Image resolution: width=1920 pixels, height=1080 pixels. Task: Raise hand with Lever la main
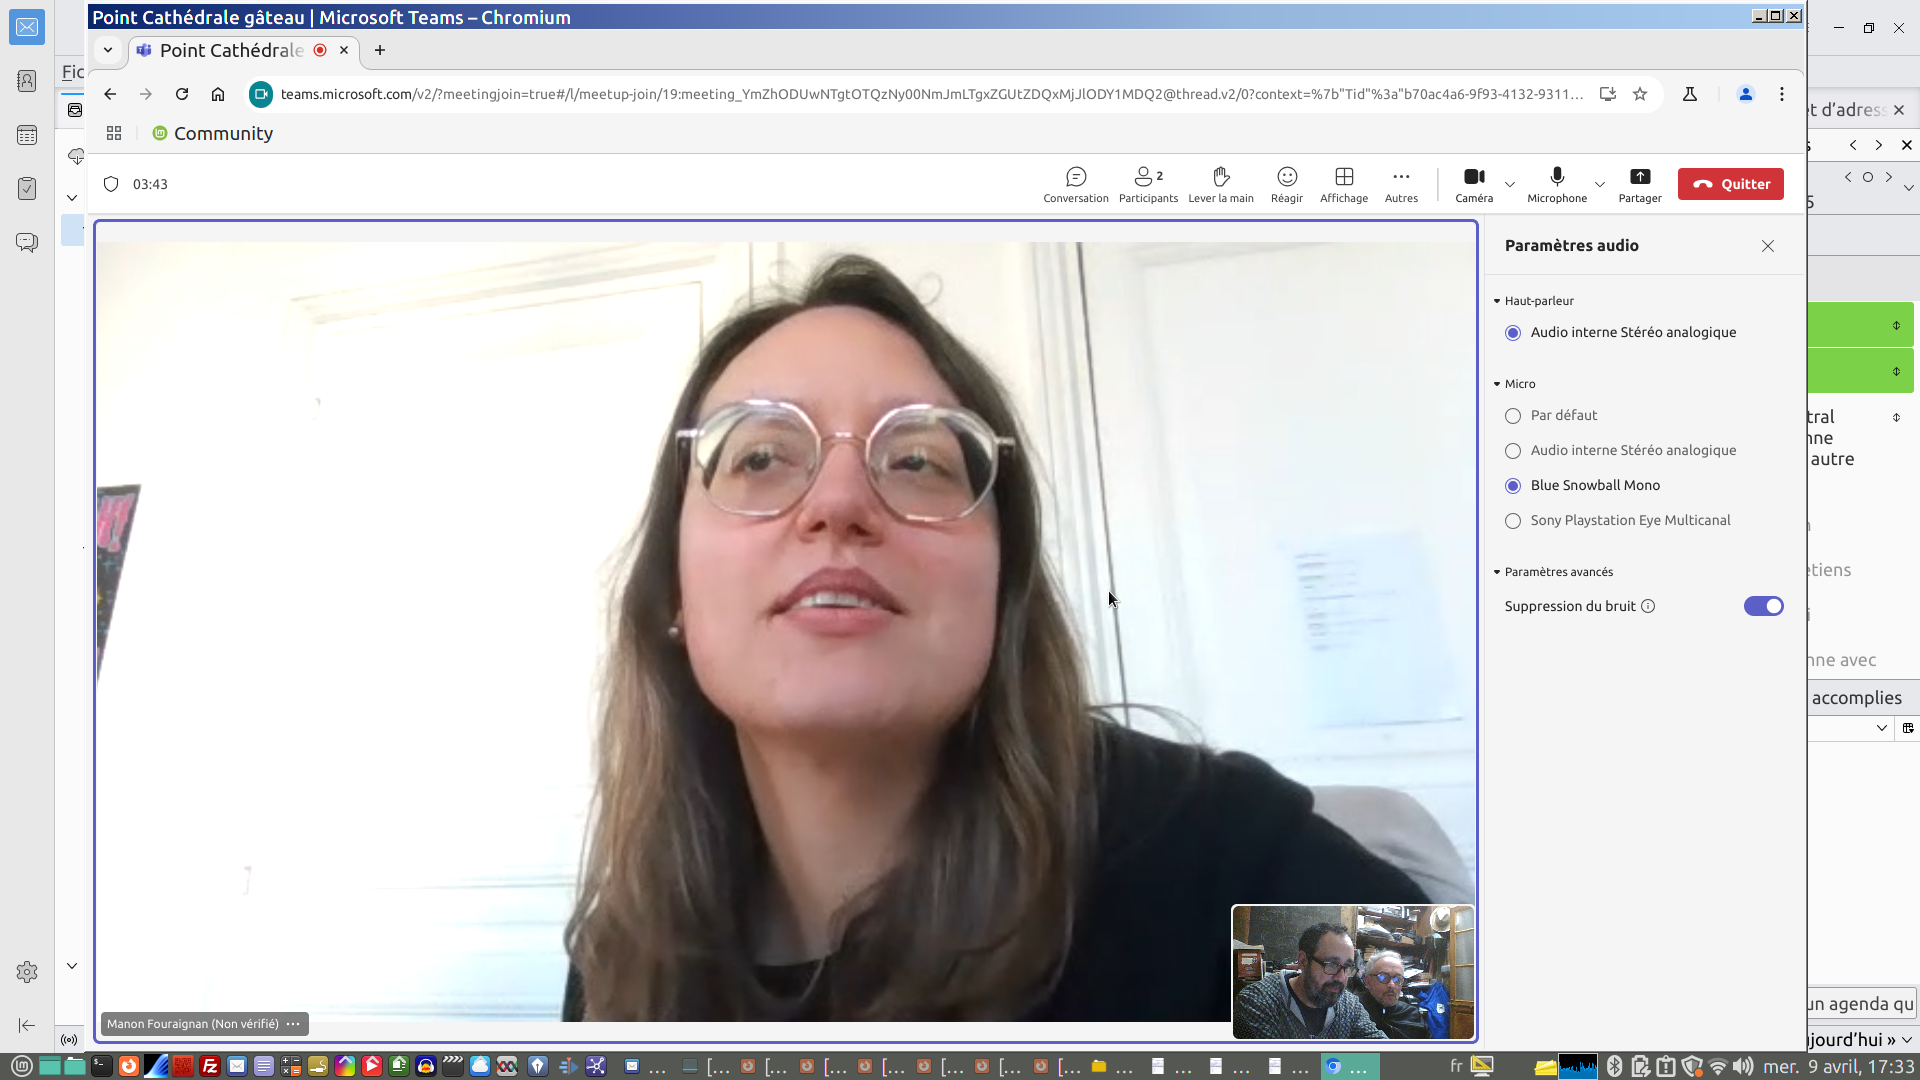pos(1220,184)
